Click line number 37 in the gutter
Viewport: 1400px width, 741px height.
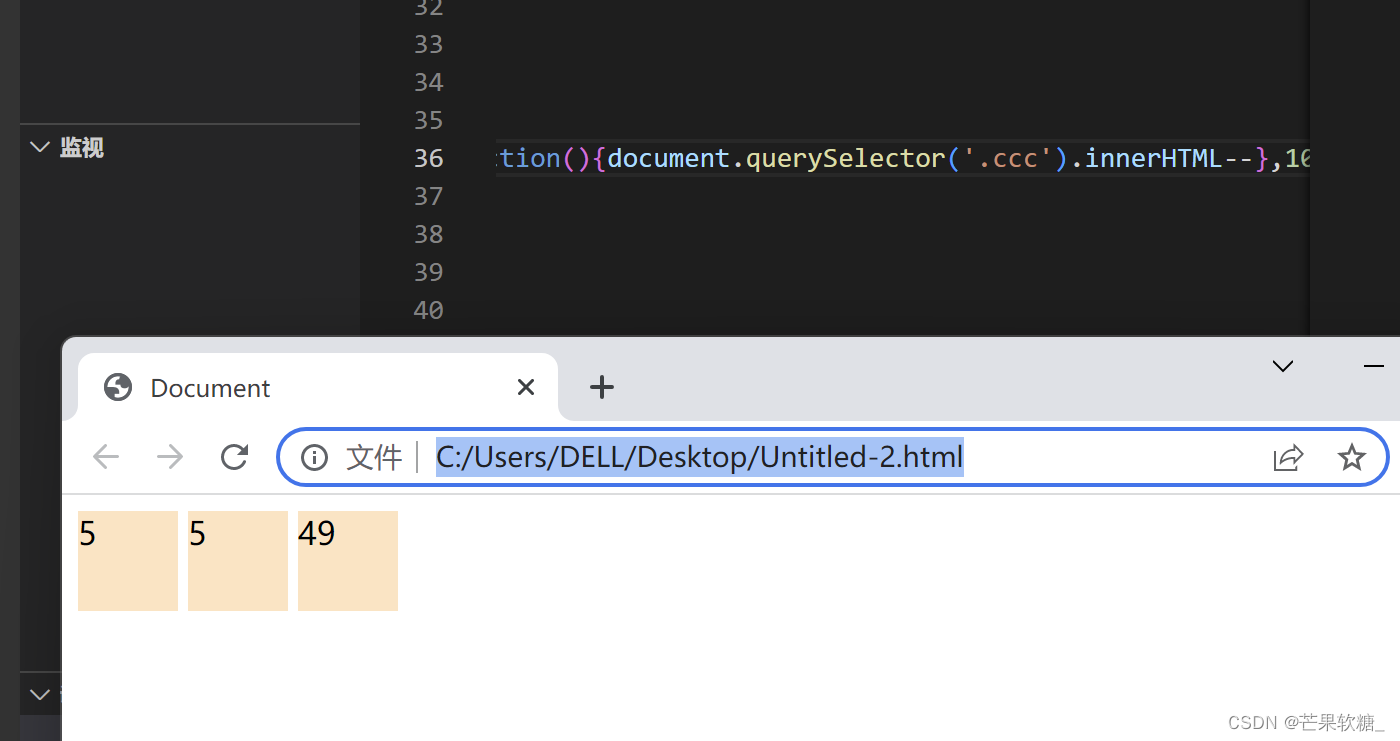click(x=429, y=196)
